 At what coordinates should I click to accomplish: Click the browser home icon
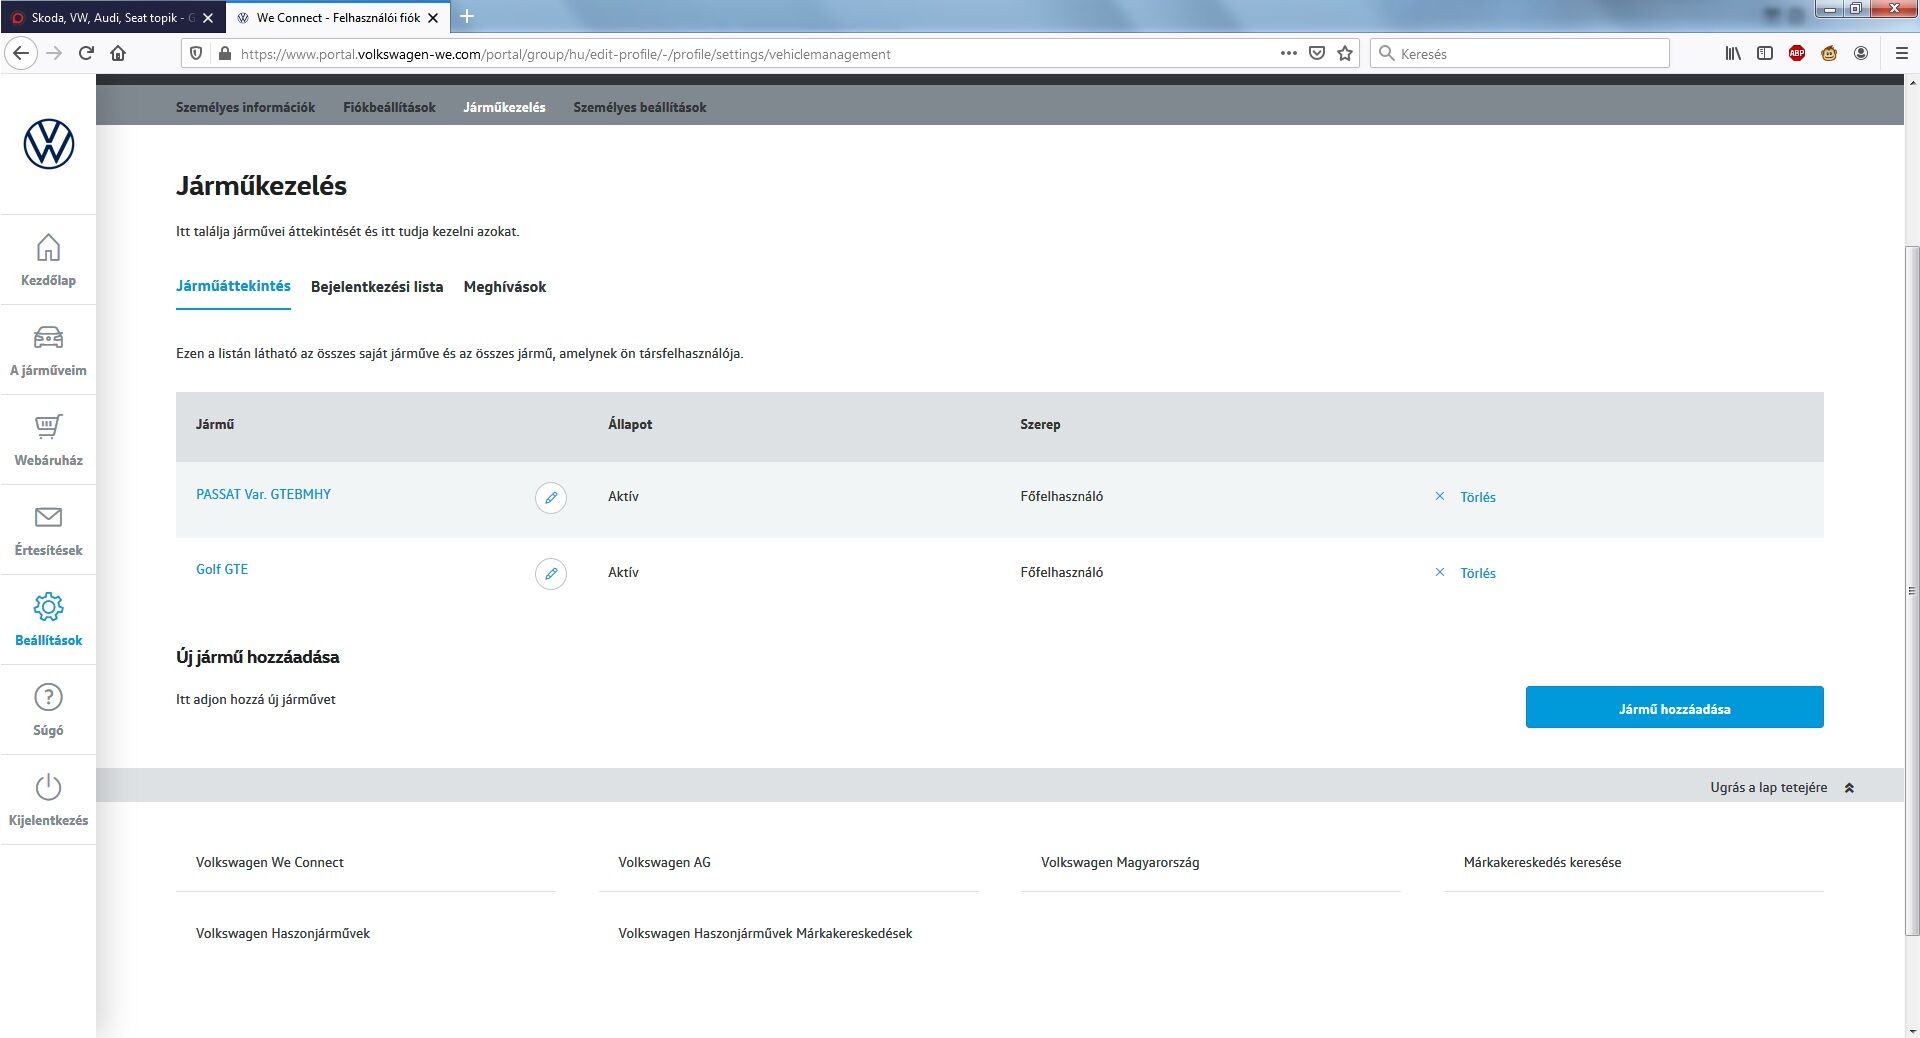118,53
